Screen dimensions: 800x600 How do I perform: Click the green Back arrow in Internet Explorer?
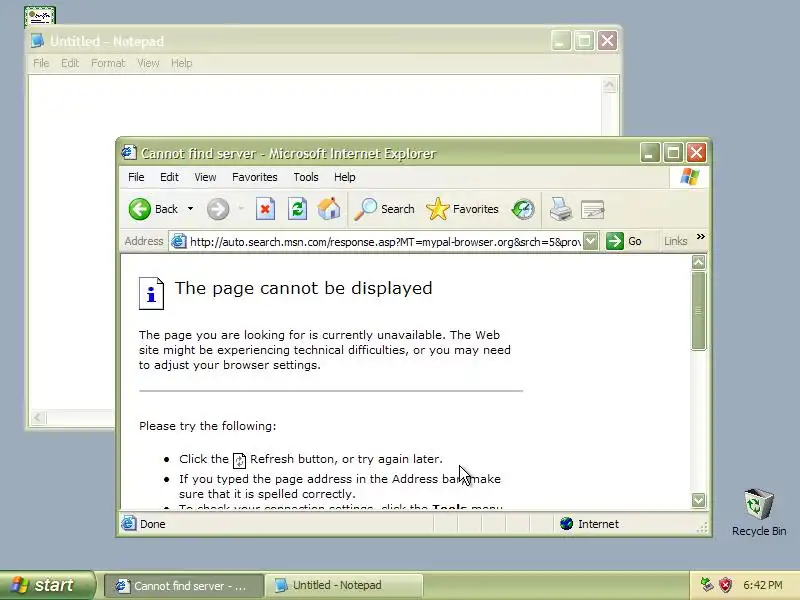pyautogui.click(x=139, y=209)
